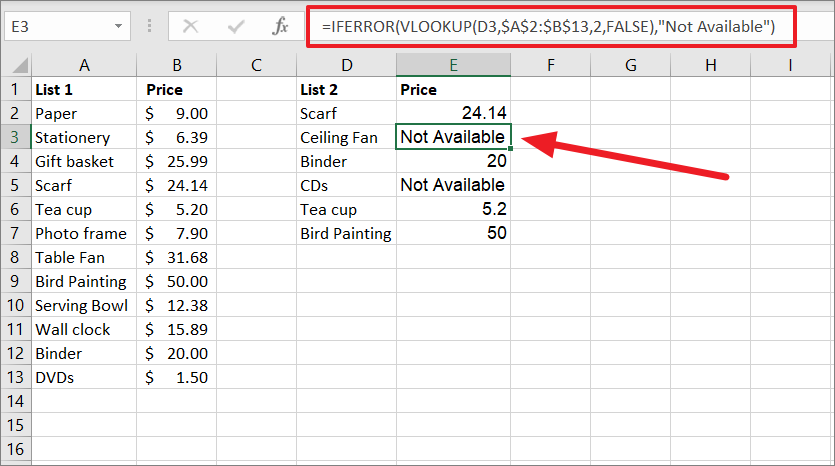835x466 pixels.
Task: Click 'Bird Painting' in List 2 column
Action: [x=347, y=233]
